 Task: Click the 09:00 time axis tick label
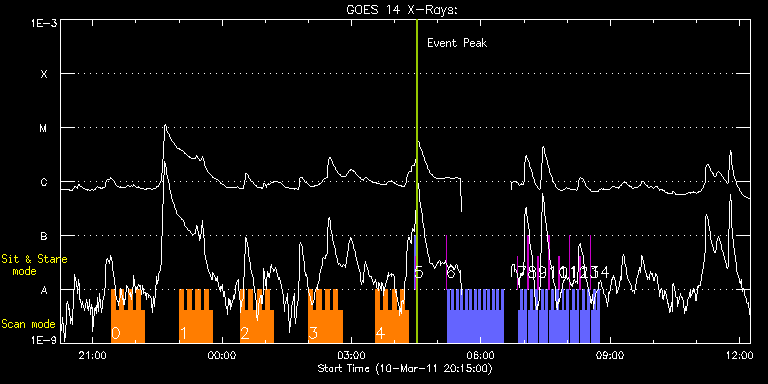[612, 355]
